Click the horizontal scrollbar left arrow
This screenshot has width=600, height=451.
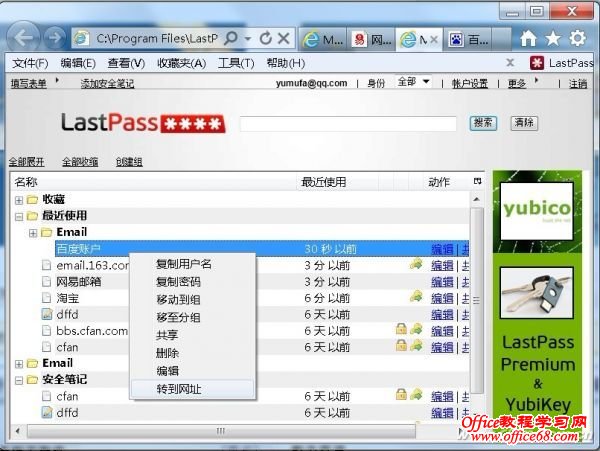[18, 431]
